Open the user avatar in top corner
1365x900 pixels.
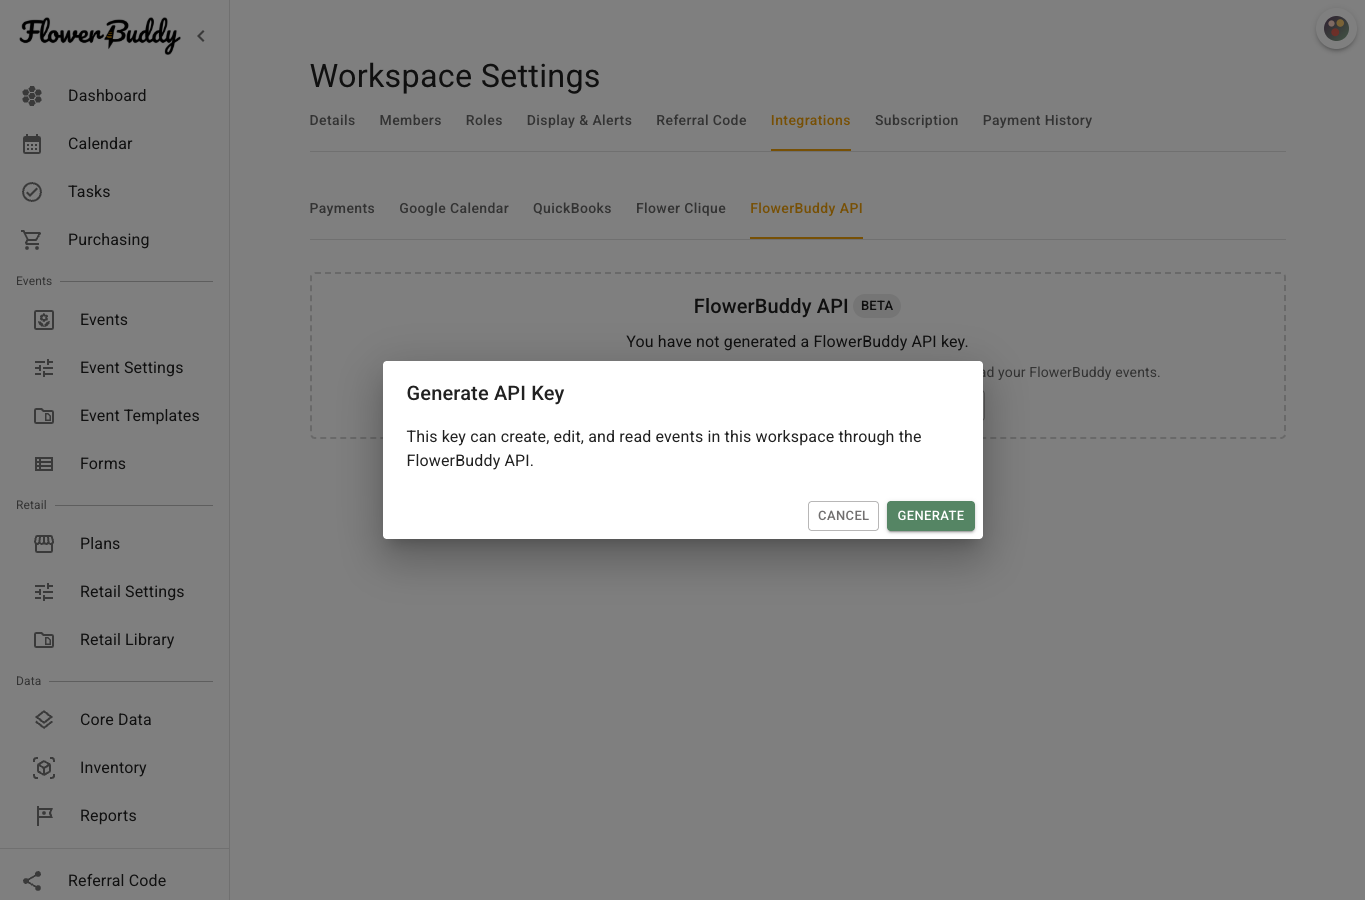[1336, 29]
